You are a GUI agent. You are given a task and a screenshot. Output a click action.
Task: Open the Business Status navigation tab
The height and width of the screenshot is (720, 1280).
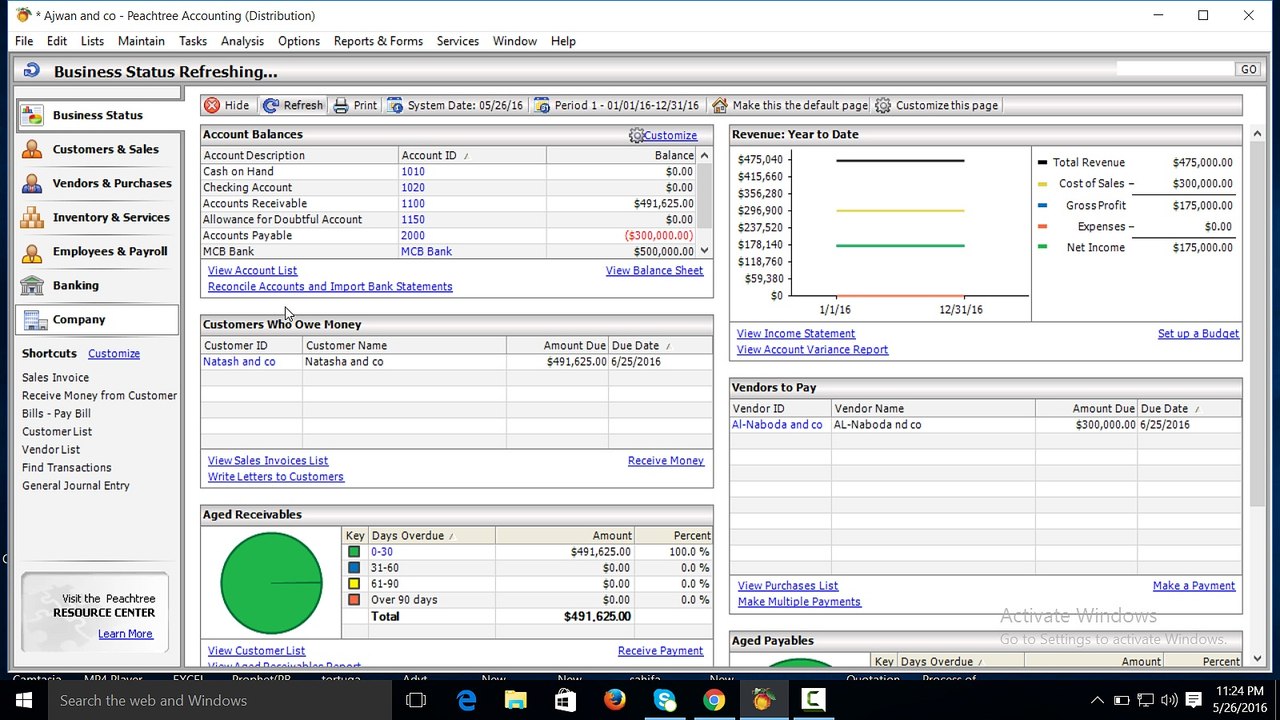[x=98, y=115]
